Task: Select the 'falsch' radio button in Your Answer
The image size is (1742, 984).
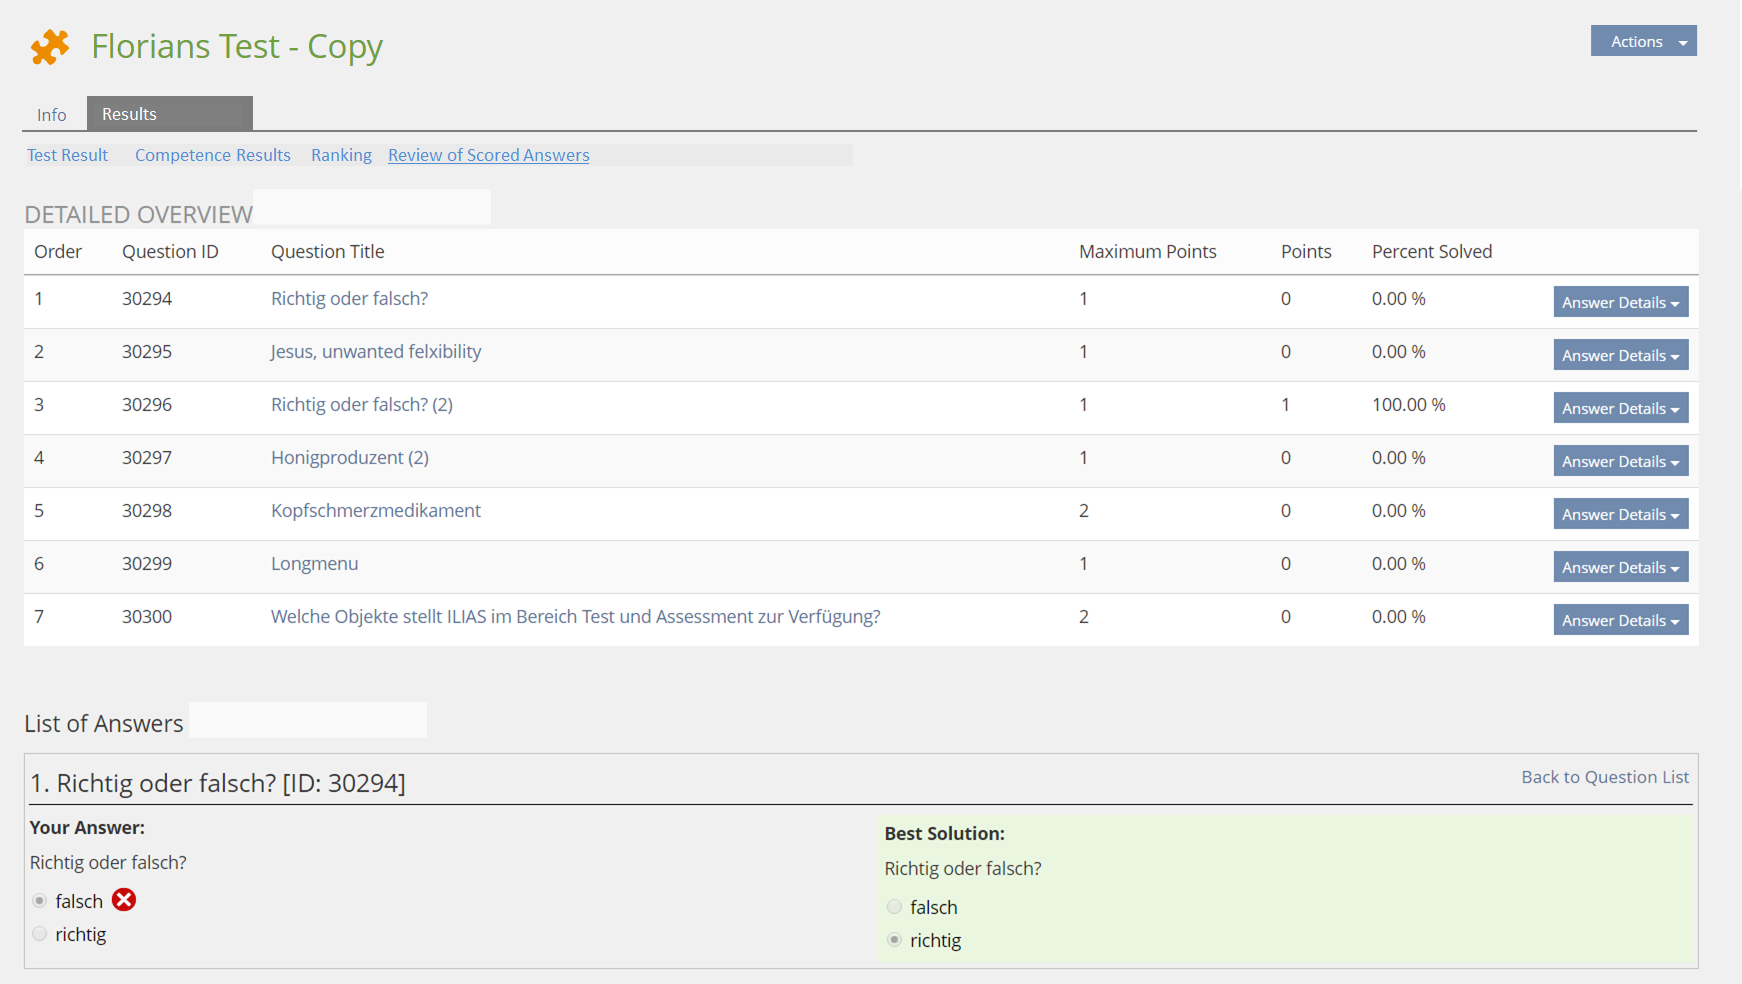Action: point(40,901)
